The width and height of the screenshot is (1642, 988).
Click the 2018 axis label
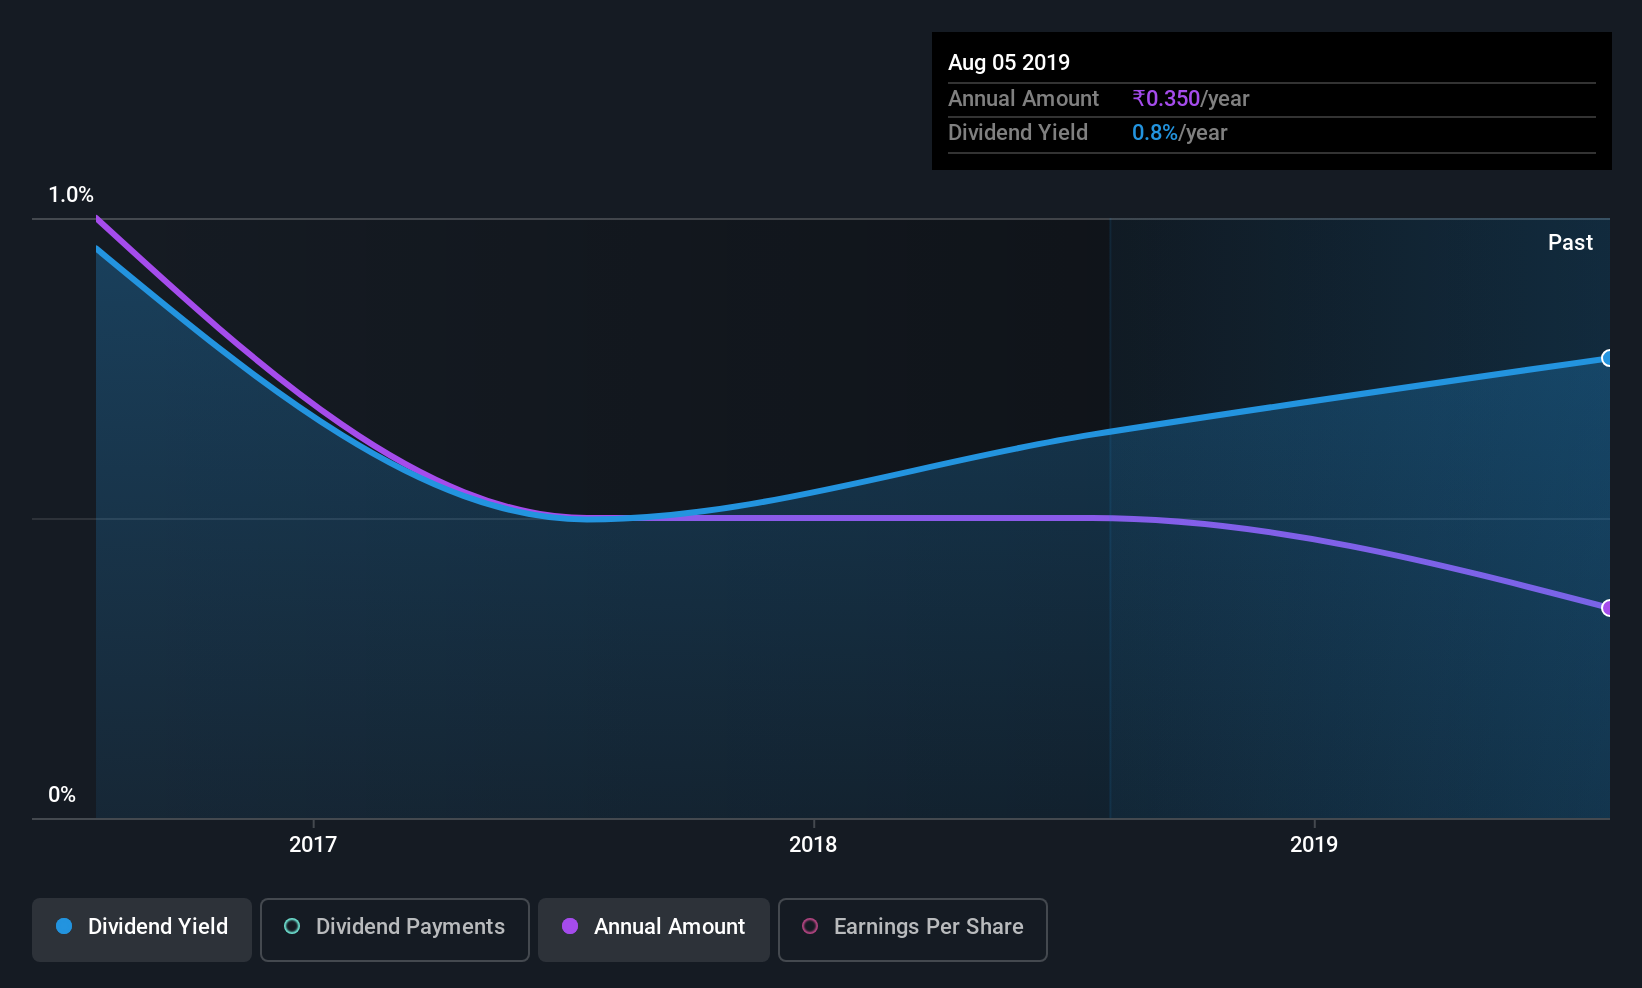(813, 845)
